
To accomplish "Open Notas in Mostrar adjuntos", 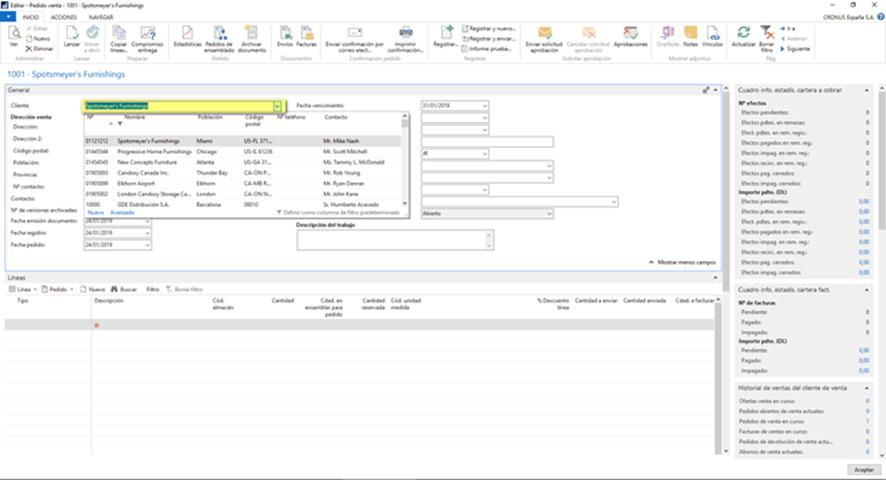I will coord(690,37).
